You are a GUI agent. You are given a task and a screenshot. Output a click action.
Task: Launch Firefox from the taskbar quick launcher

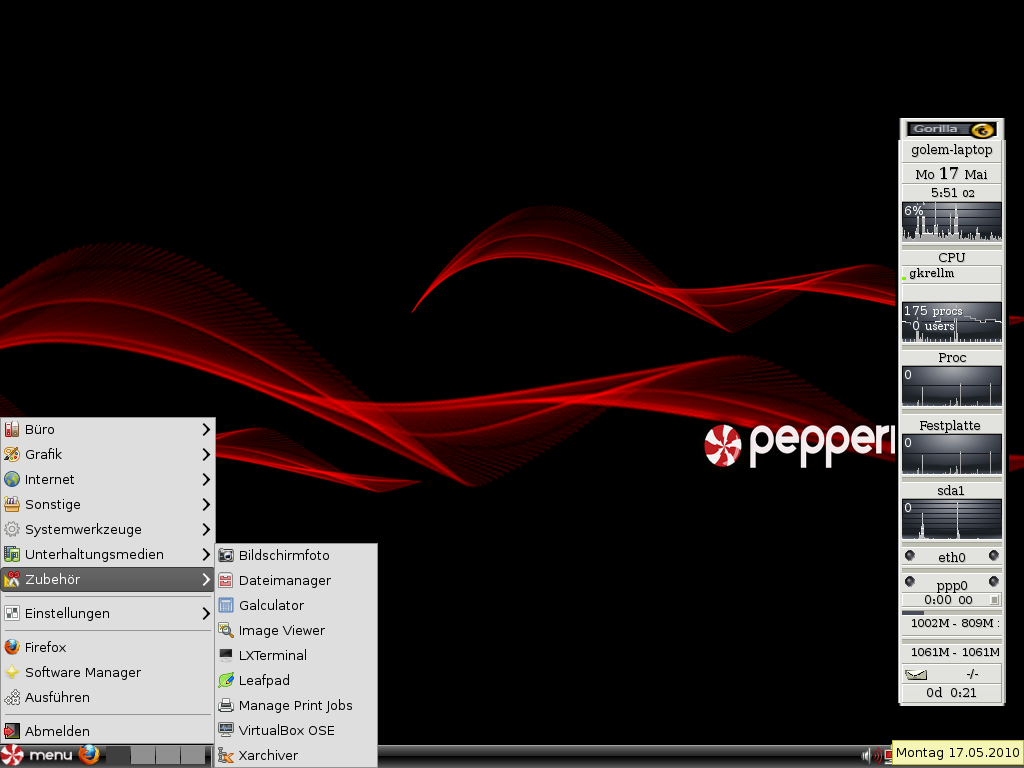click(x=89, y=755)
